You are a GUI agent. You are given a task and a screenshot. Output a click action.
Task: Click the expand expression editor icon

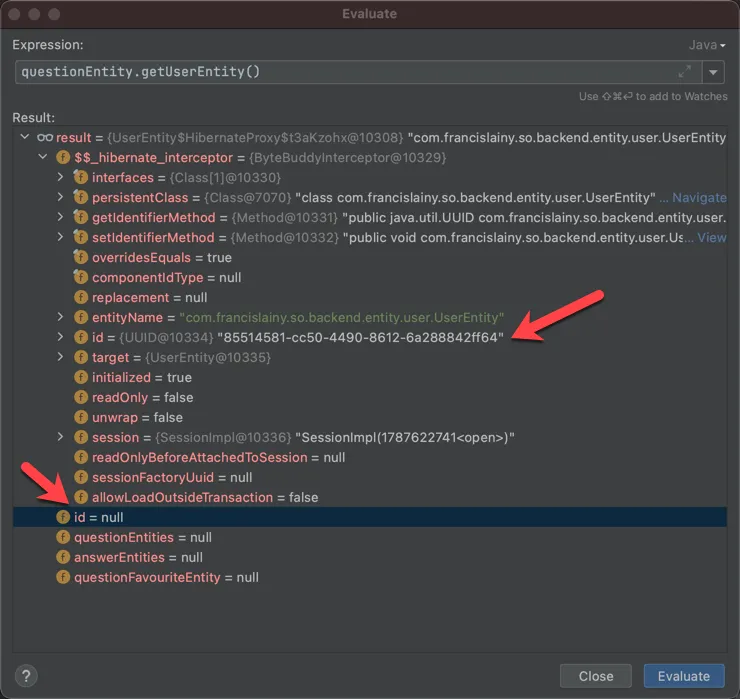(684, 72)
